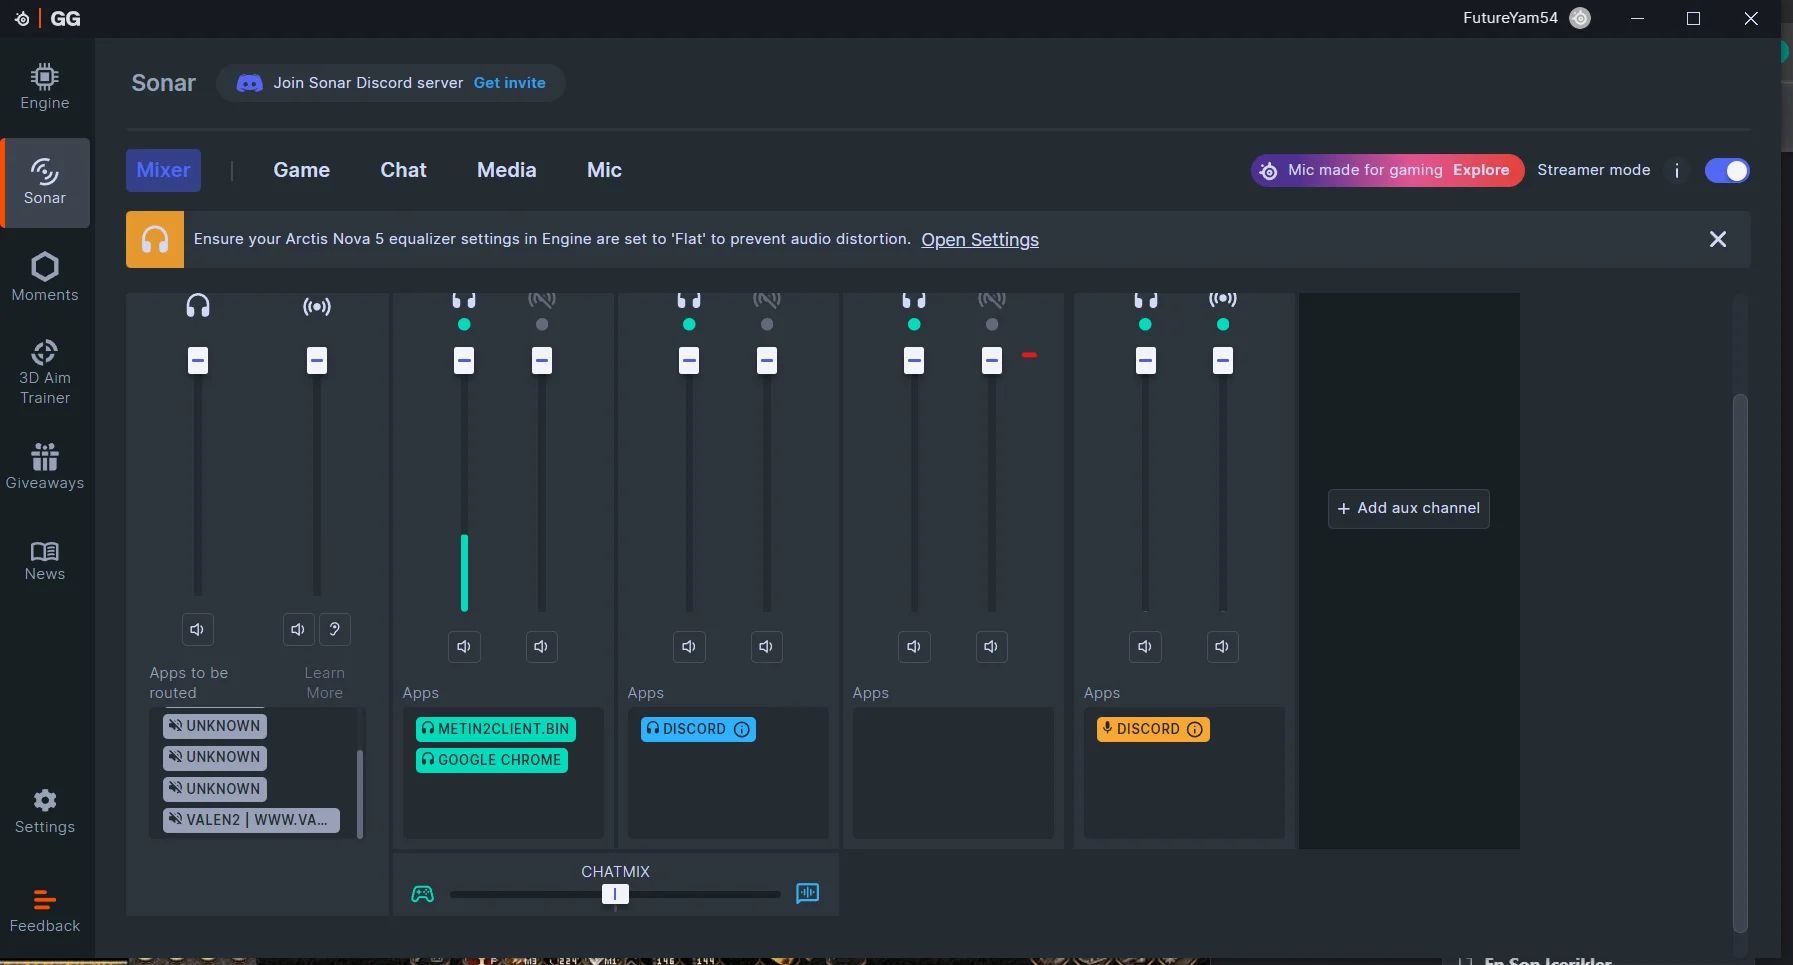
Task: Click the Chat channel headphone volume handle
Action: [689, 360]
